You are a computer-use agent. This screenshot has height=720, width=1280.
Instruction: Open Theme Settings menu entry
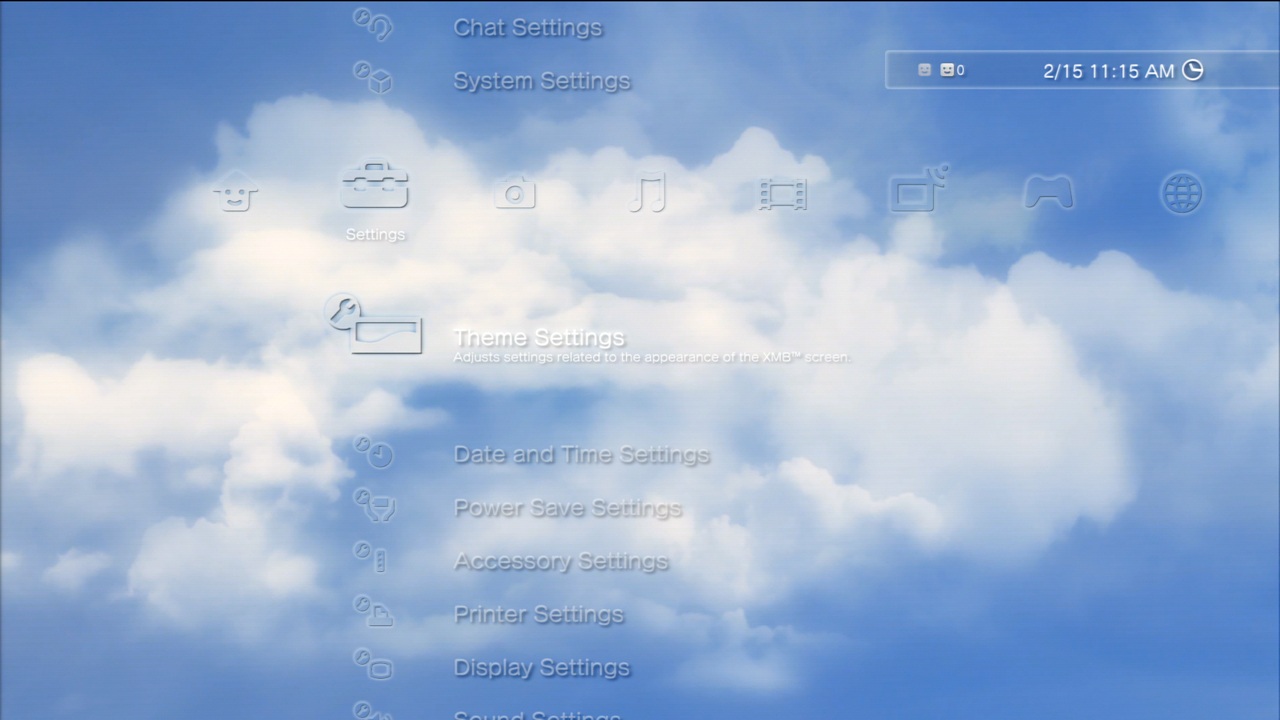539,337
